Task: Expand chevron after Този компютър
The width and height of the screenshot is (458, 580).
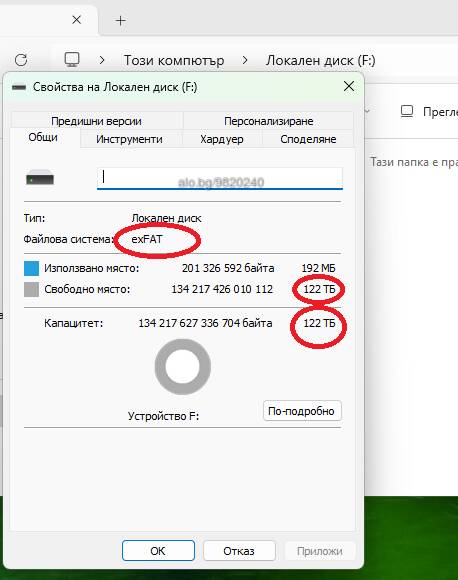Action: [245, 60]
